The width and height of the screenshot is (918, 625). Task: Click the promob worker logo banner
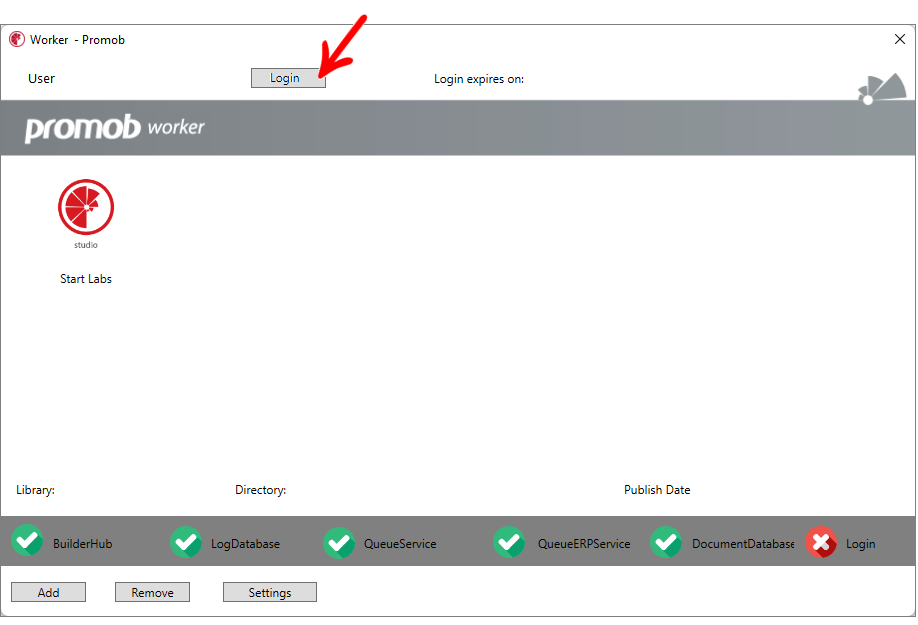point(115,128)
